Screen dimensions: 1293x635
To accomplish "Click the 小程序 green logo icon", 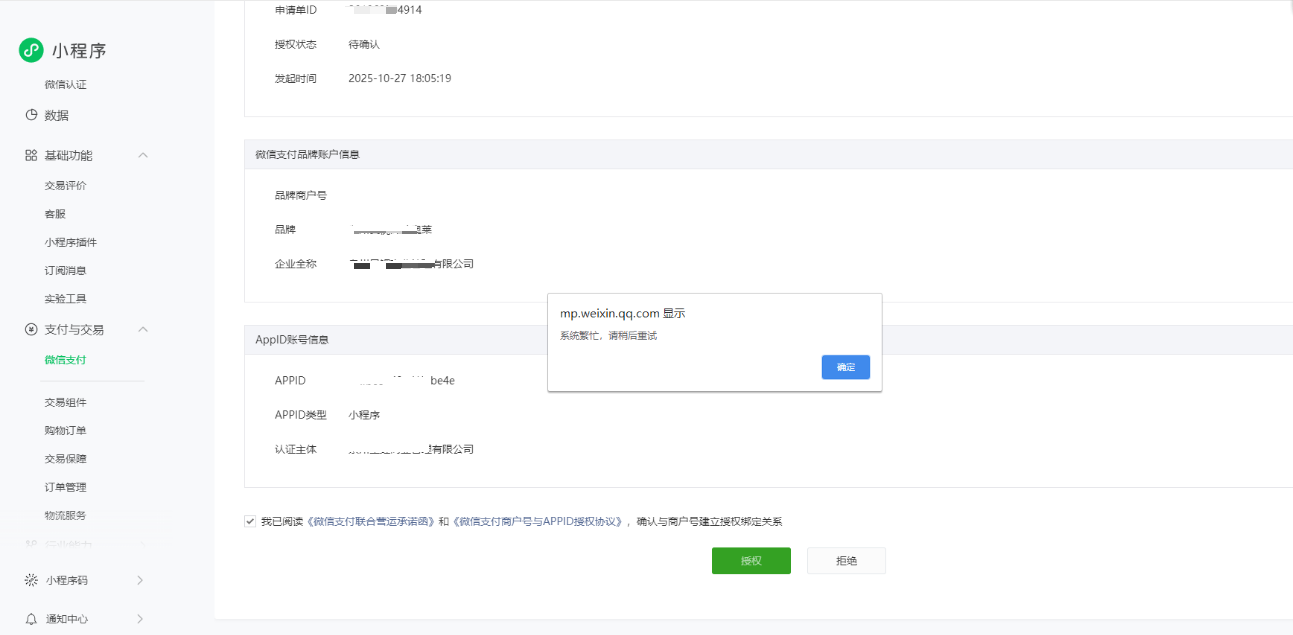I will pyautogui.click(x=31, y=50).
